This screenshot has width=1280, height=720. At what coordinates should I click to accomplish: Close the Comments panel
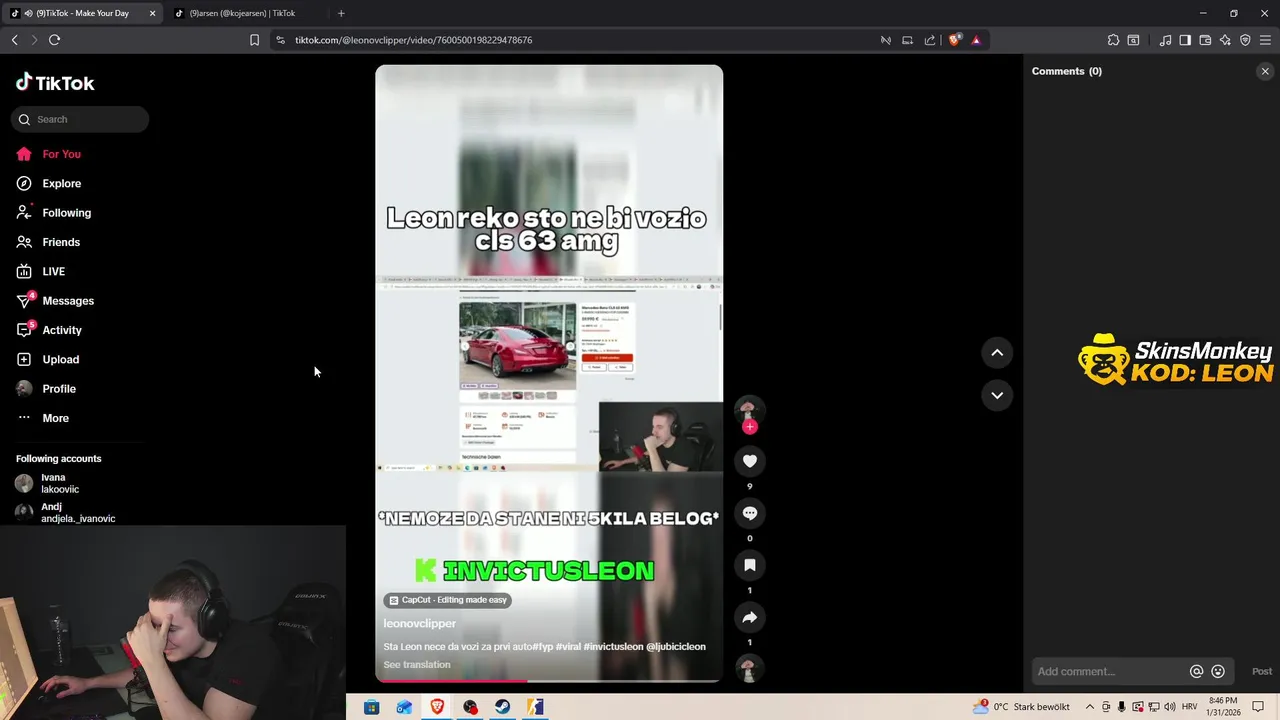(x=1265, y=71)
